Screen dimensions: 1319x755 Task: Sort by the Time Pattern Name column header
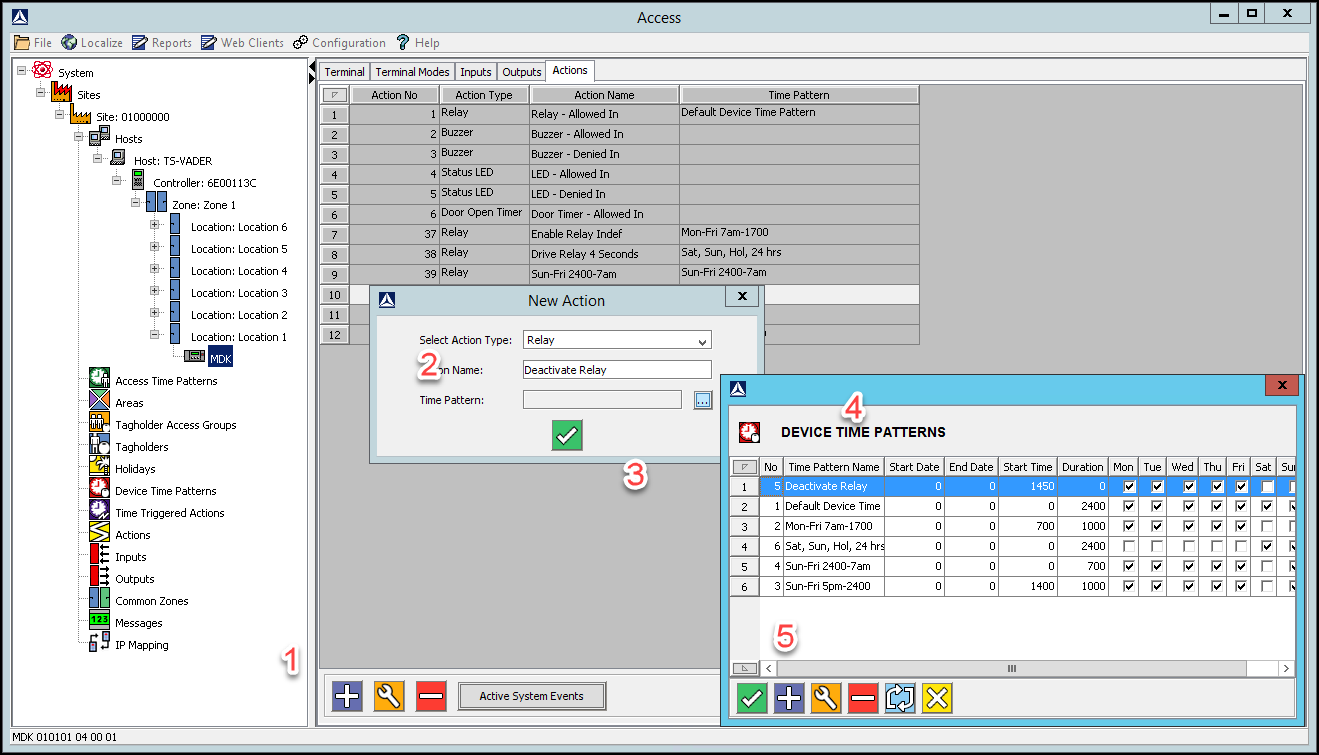click(834, 467)
